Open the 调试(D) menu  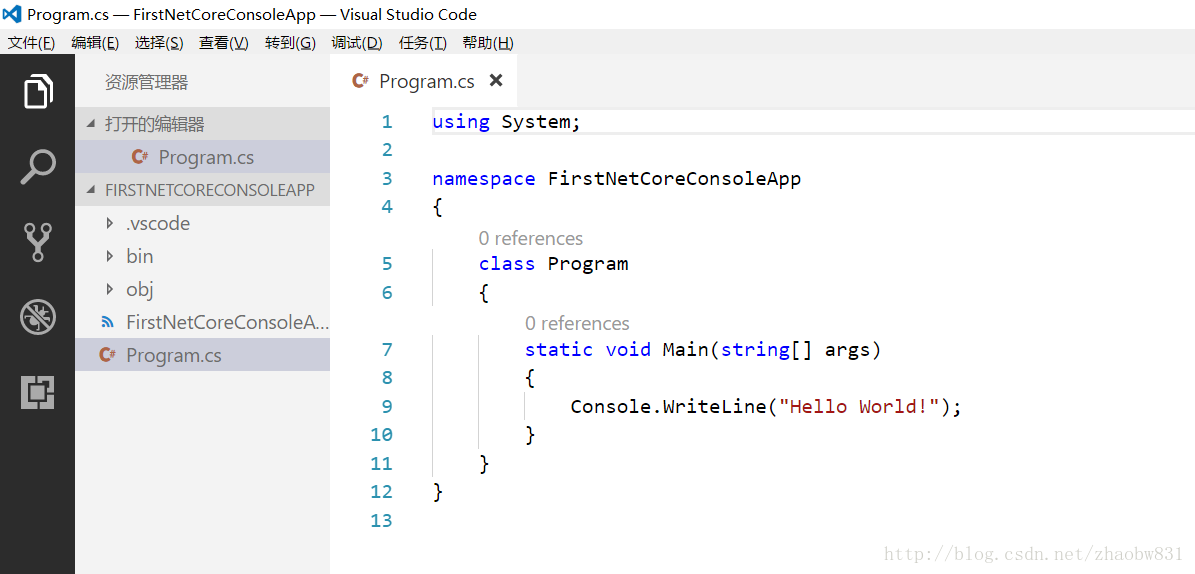tap(357, 43)
